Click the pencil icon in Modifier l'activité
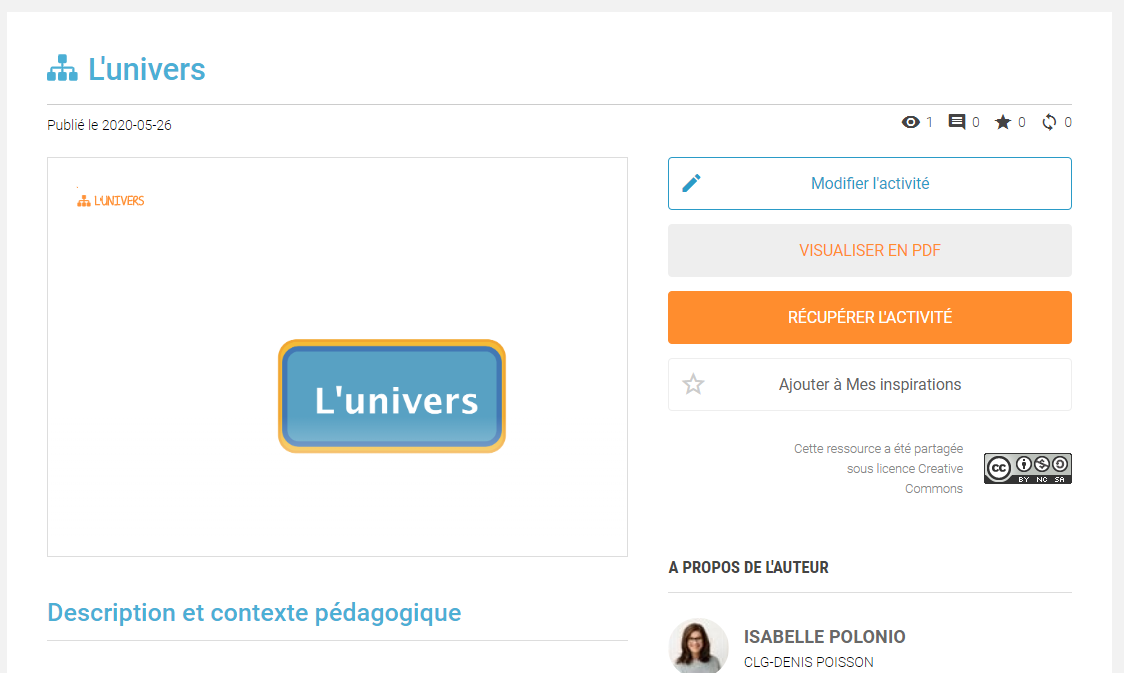 pyautogui.click(x=691, y=183)
